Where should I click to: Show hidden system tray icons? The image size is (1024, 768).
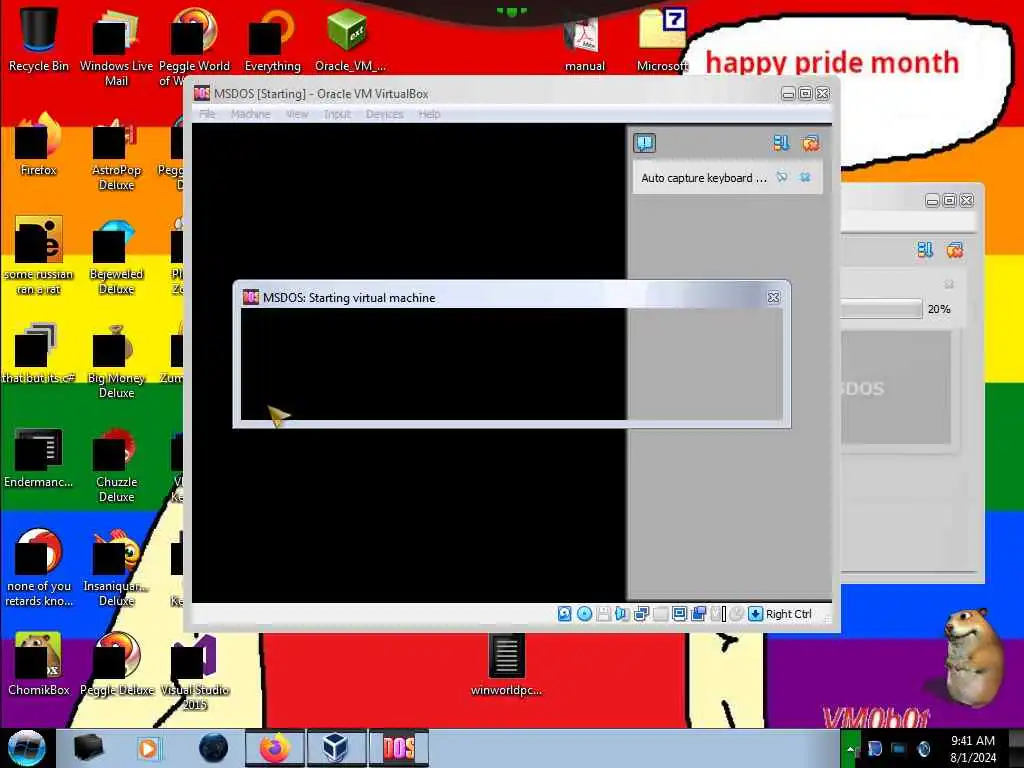click(850, 749)
